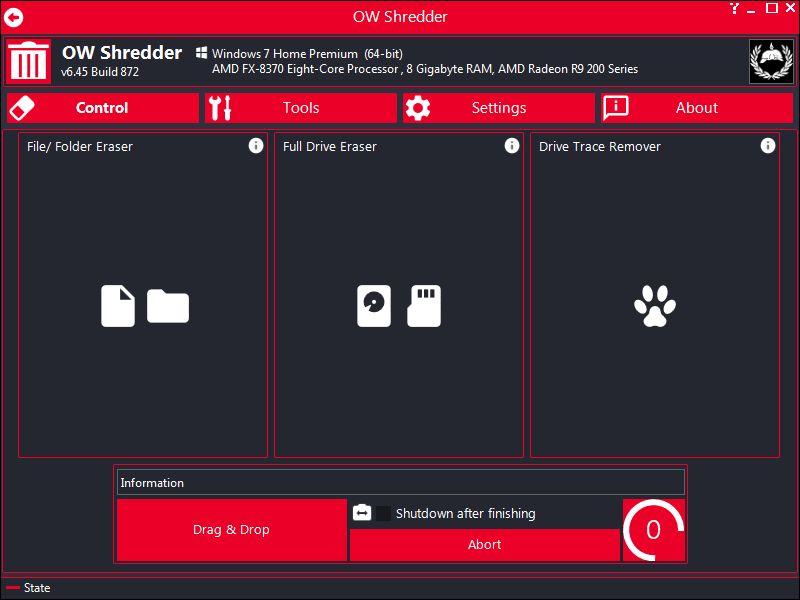Click the memory card icon in Full Drive Eraser

(424, 305)
